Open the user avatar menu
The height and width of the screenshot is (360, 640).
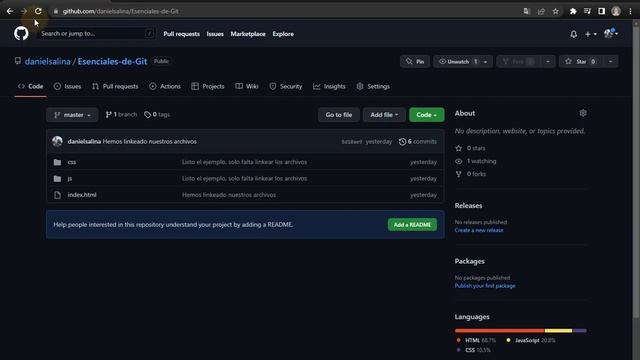tap(611, 34)
